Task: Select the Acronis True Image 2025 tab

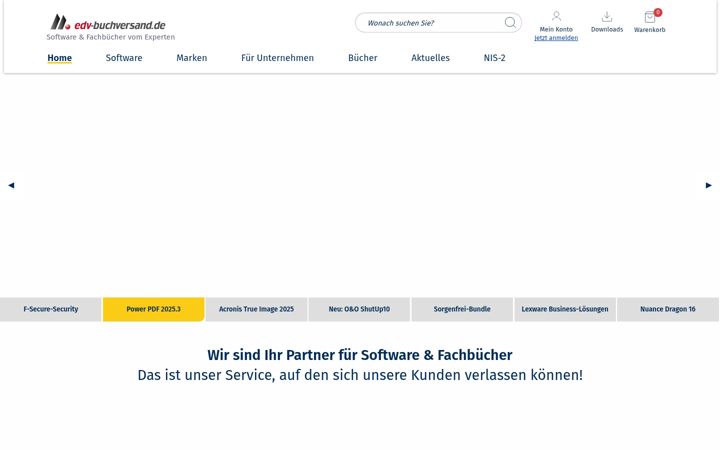Action: (x=256, y=309)
